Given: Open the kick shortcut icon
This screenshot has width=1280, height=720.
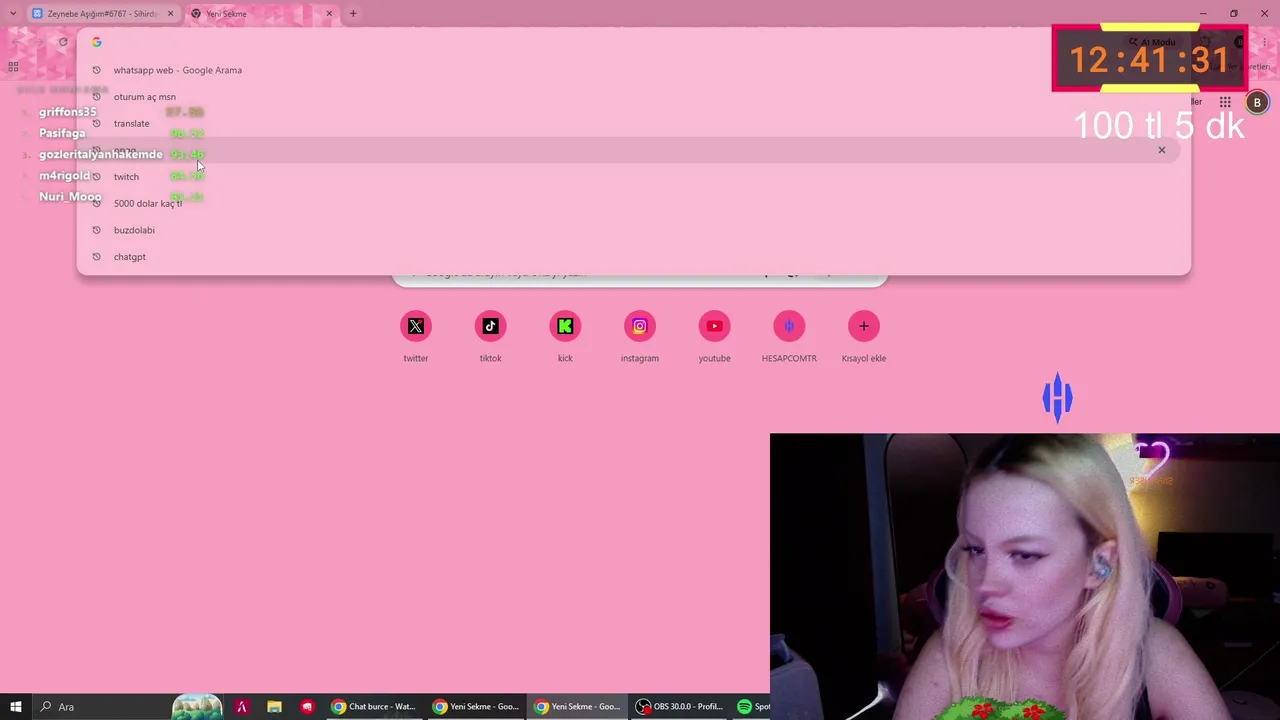Looking at the screenshot, I should click(x=565, y=326).
